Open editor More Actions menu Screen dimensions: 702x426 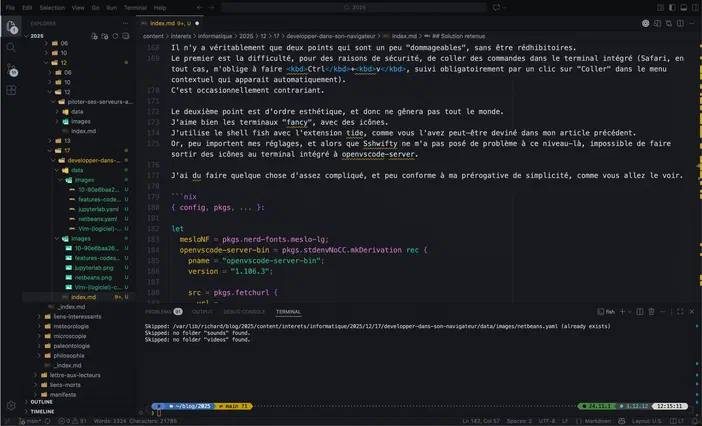tap(692, 23)
